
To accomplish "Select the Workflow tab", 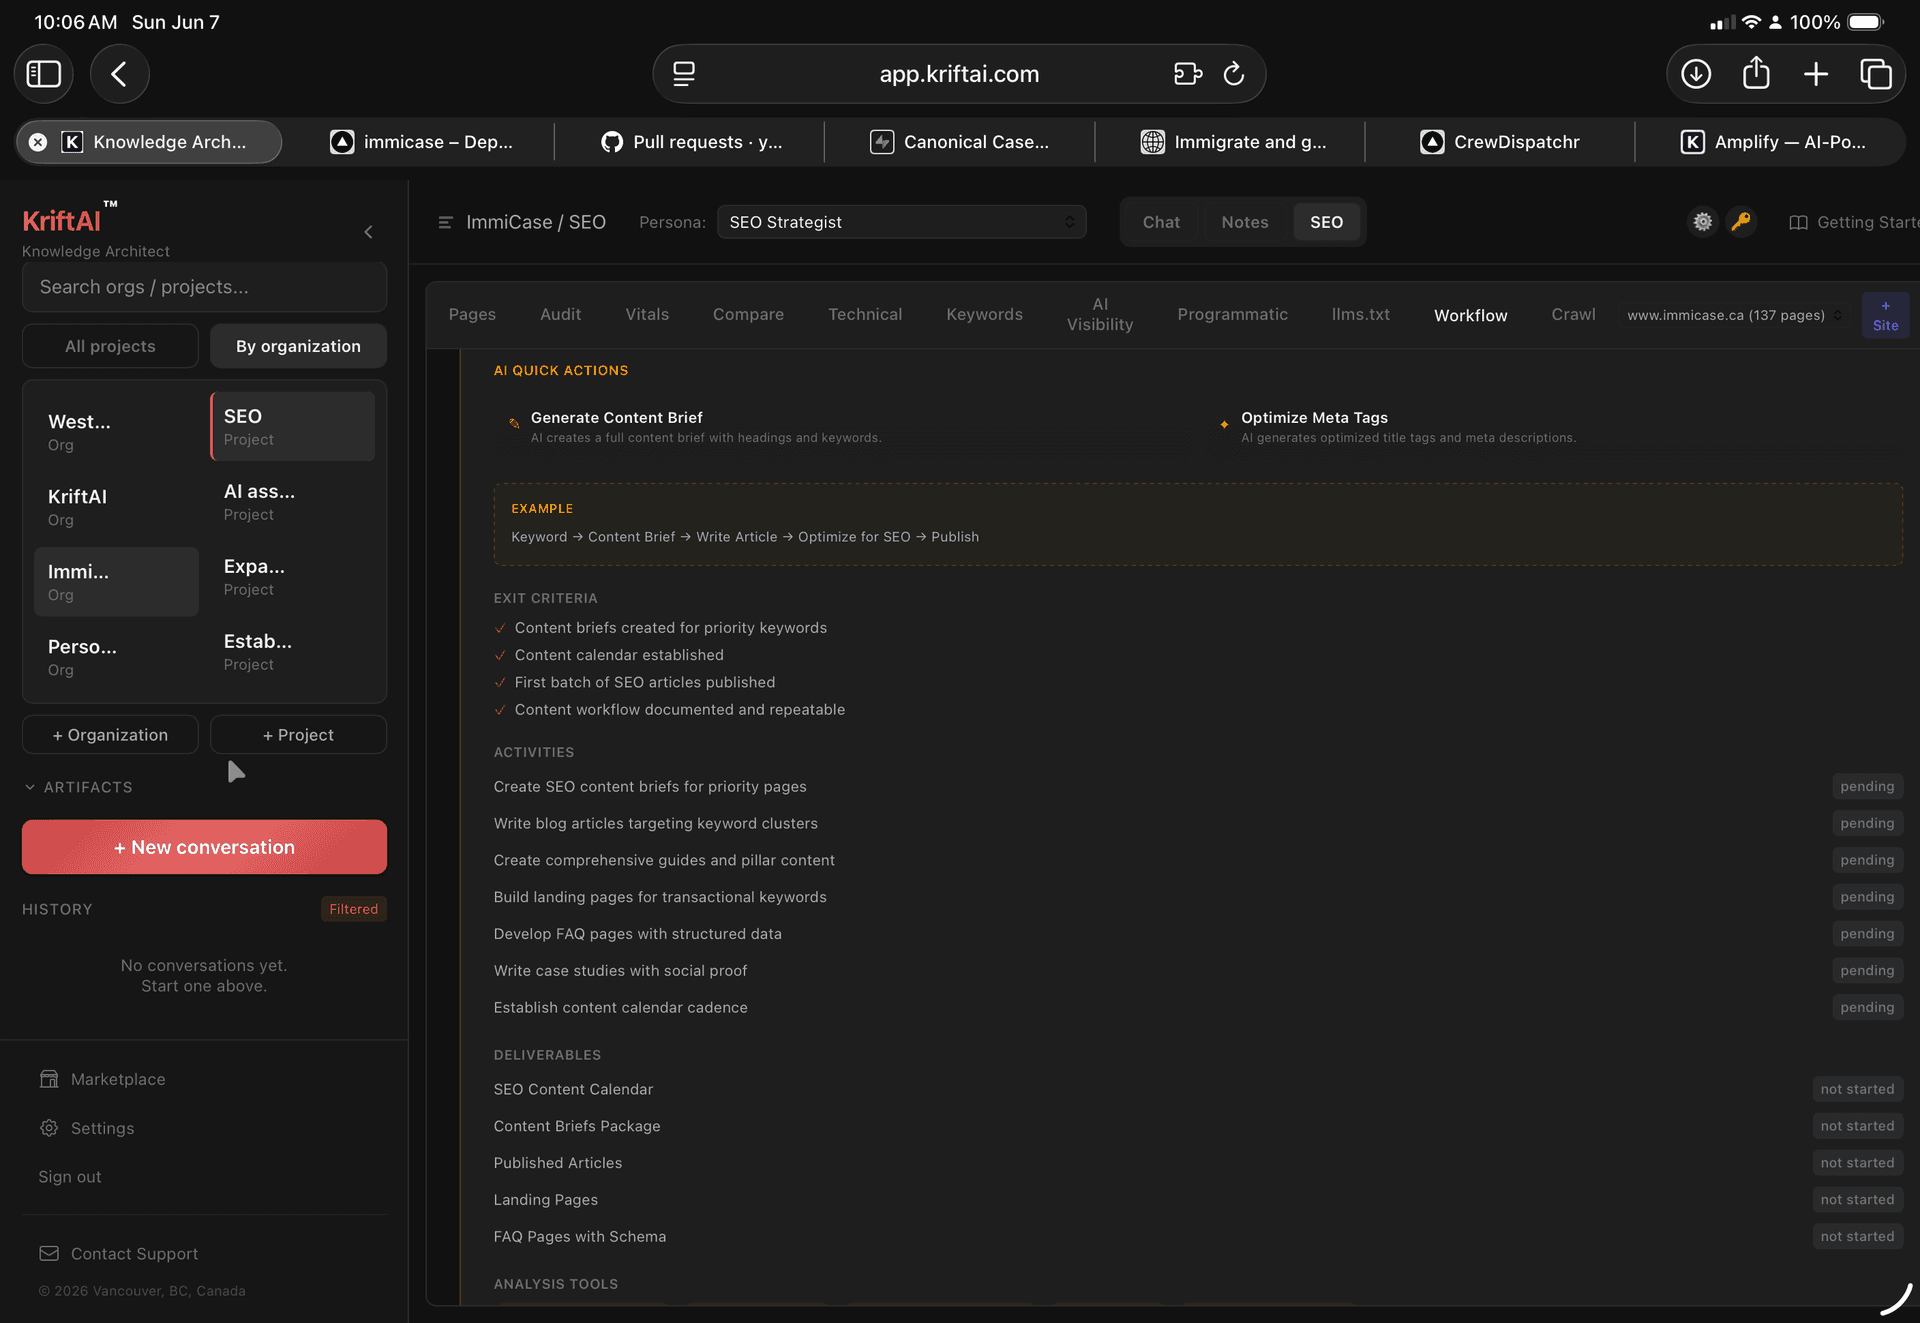I will pyautogui.click(x=1470, y=315).
